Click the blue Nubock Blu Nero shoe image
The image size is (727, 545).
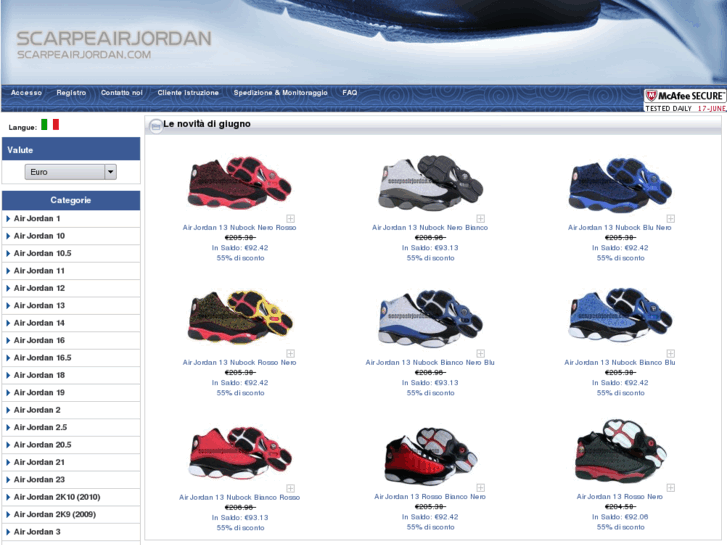pyautogui.click(x=619, y=184)
